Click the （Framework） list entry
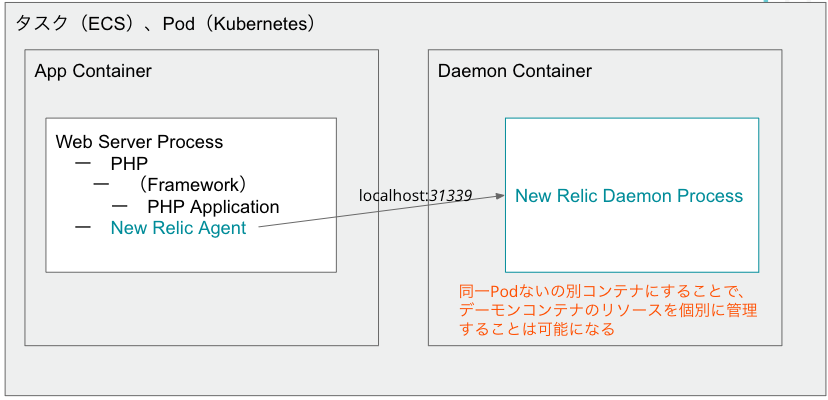The image size is (828, 400). tap(192, 185)
